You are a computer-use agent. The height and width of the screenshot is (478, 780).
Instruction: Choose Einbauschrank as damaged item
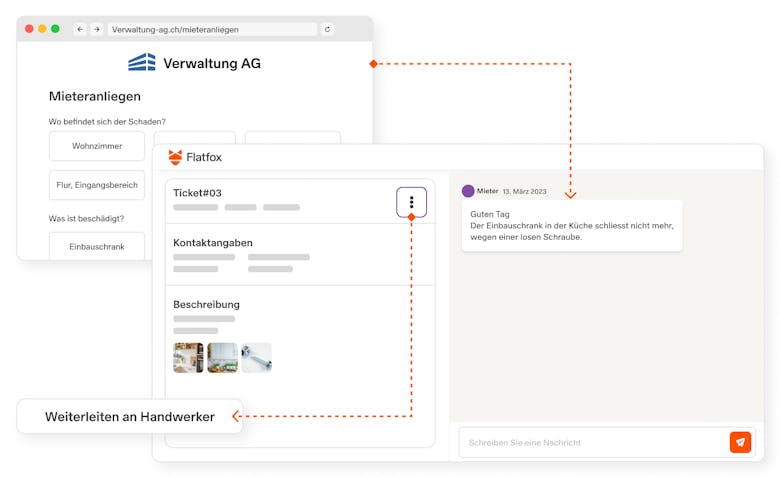(97, 246)
